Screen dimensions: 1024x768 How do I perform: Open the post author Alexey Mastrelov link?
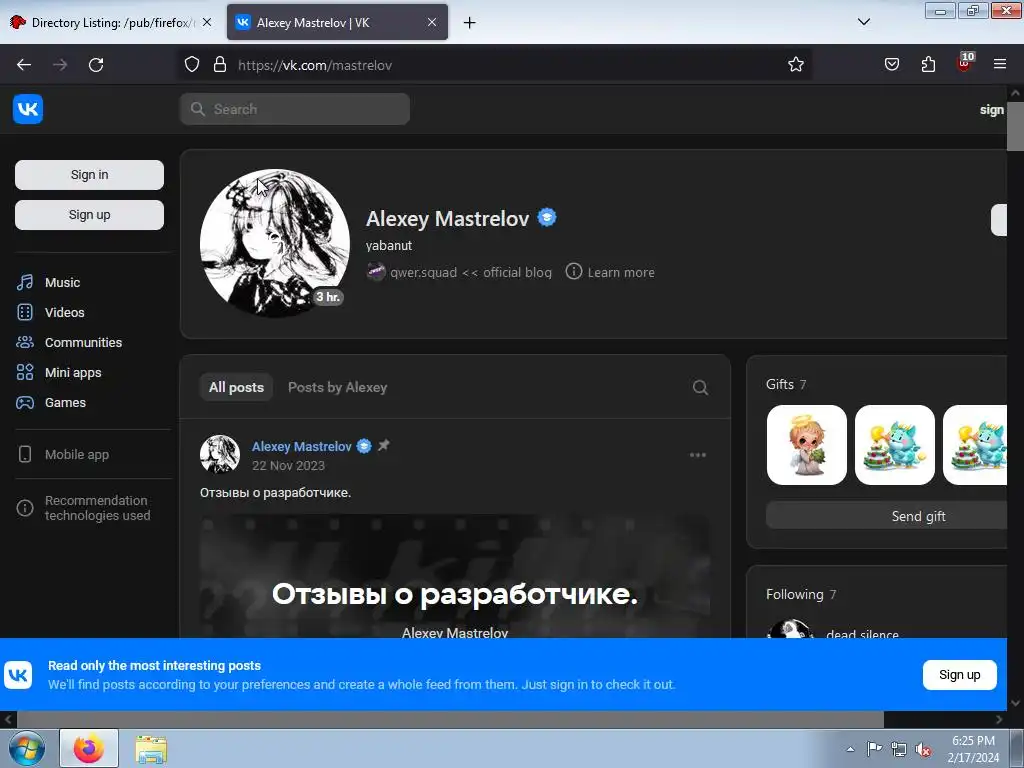(x=302, y=447)
